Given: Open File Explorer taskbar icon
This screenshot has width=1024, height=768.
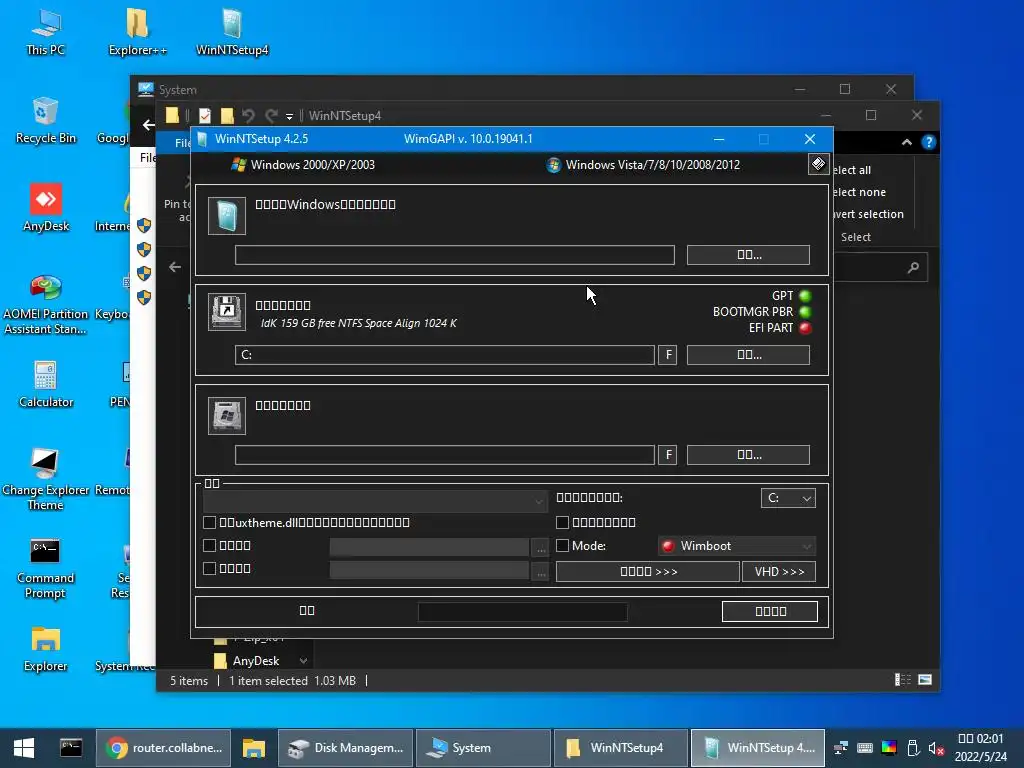Looking at the screenshot, I should click(253, 748).
